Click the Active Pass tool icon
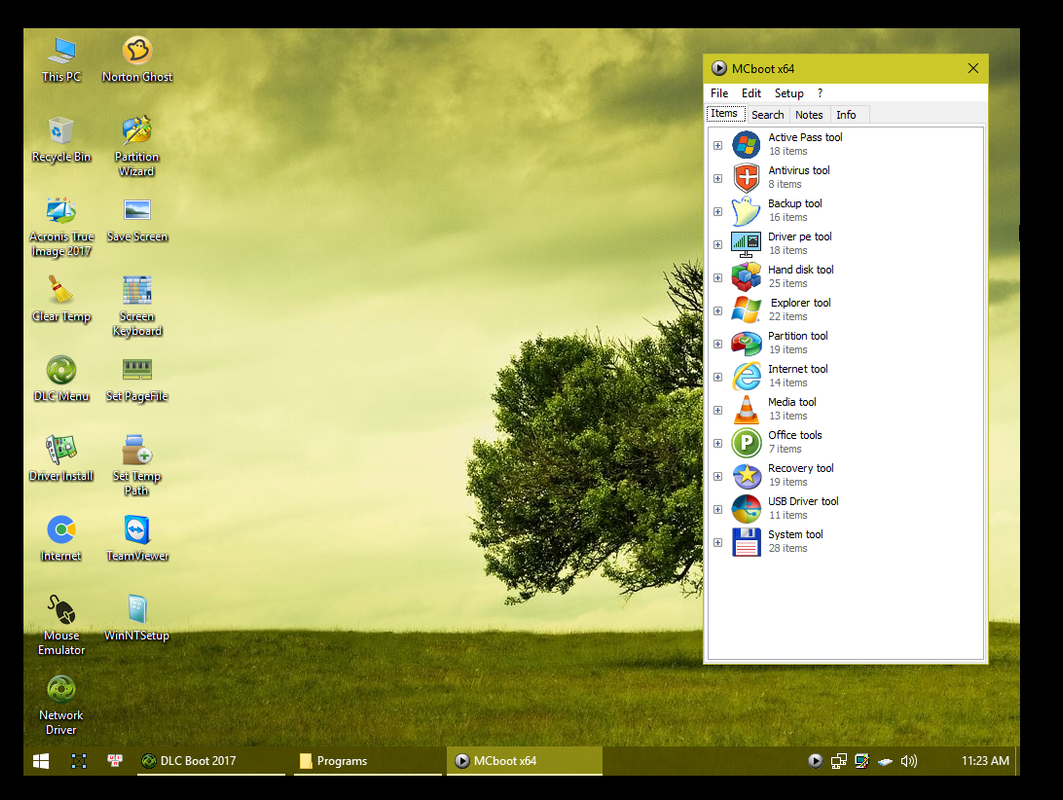This screenshot has width=1063, height=800. pos(746,144)
